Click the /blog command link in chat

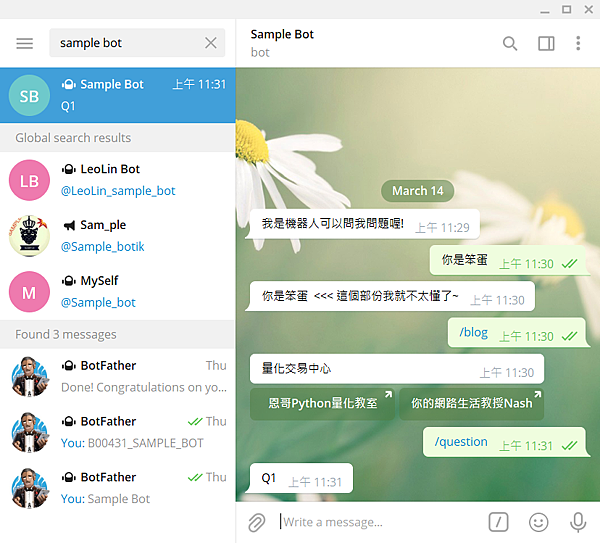473,332
